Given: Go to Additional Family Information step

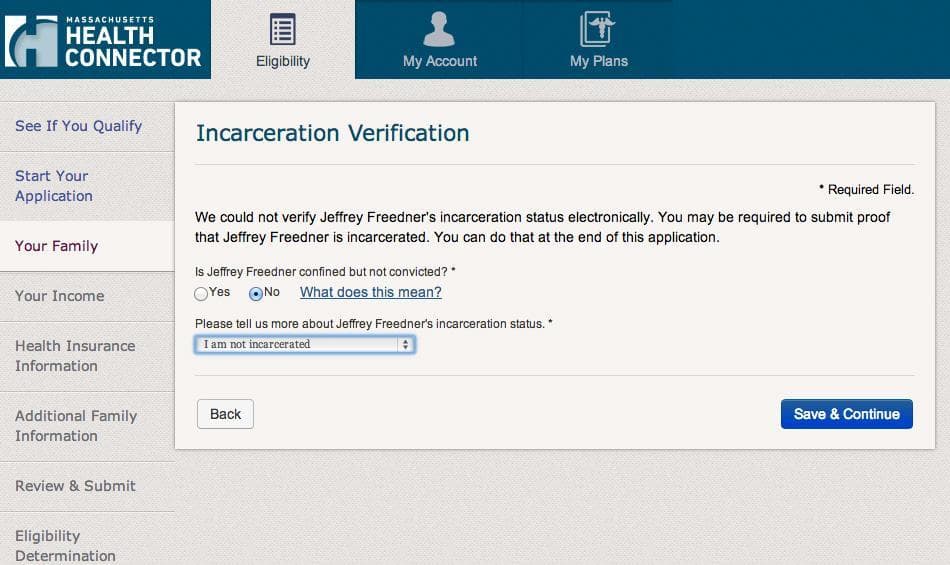Looking at the screenshot, I should tap(75, 426).
